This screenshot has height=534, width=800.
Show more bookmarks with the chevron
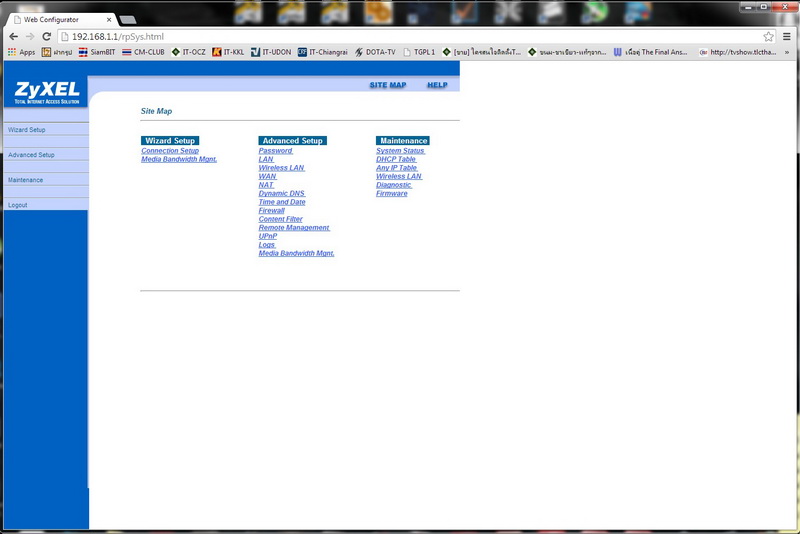coord(787,52)
